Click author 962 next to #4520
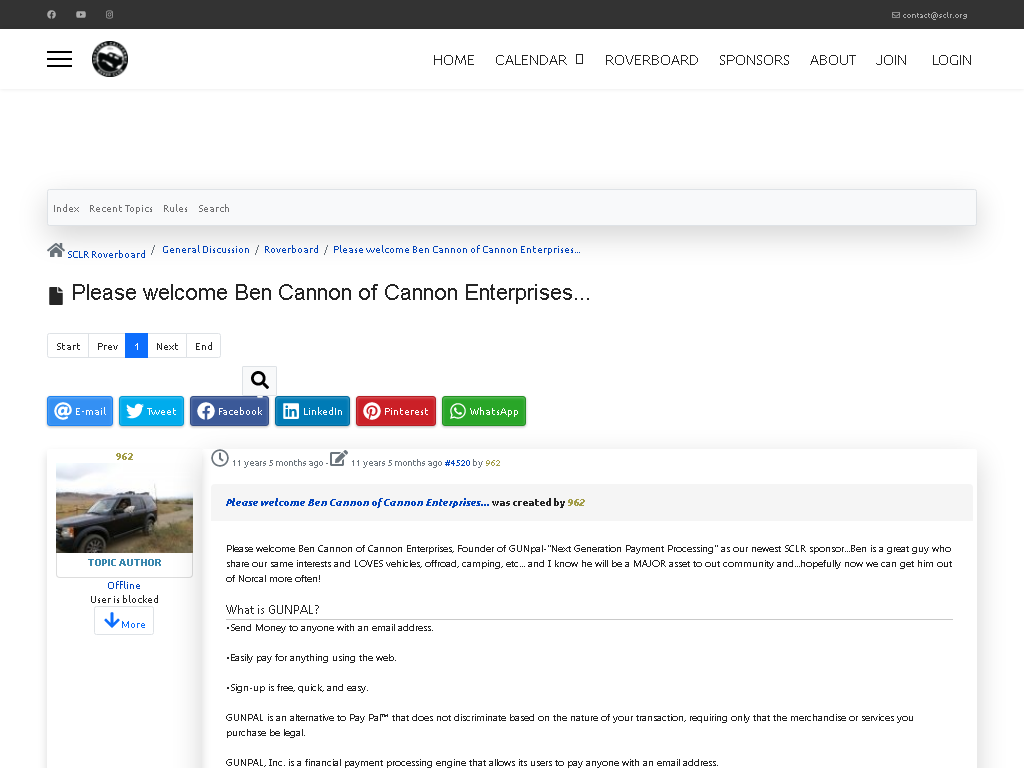 point(493,463)
